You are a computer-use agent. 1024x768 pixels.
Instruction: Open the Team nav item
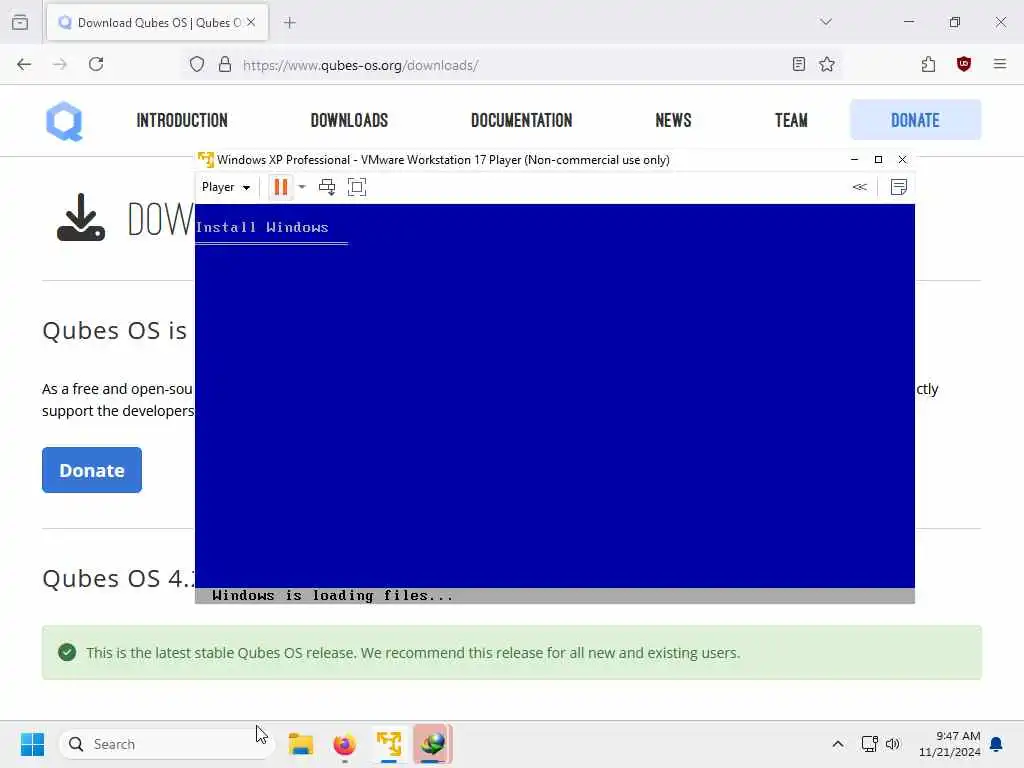coord(792,121)
